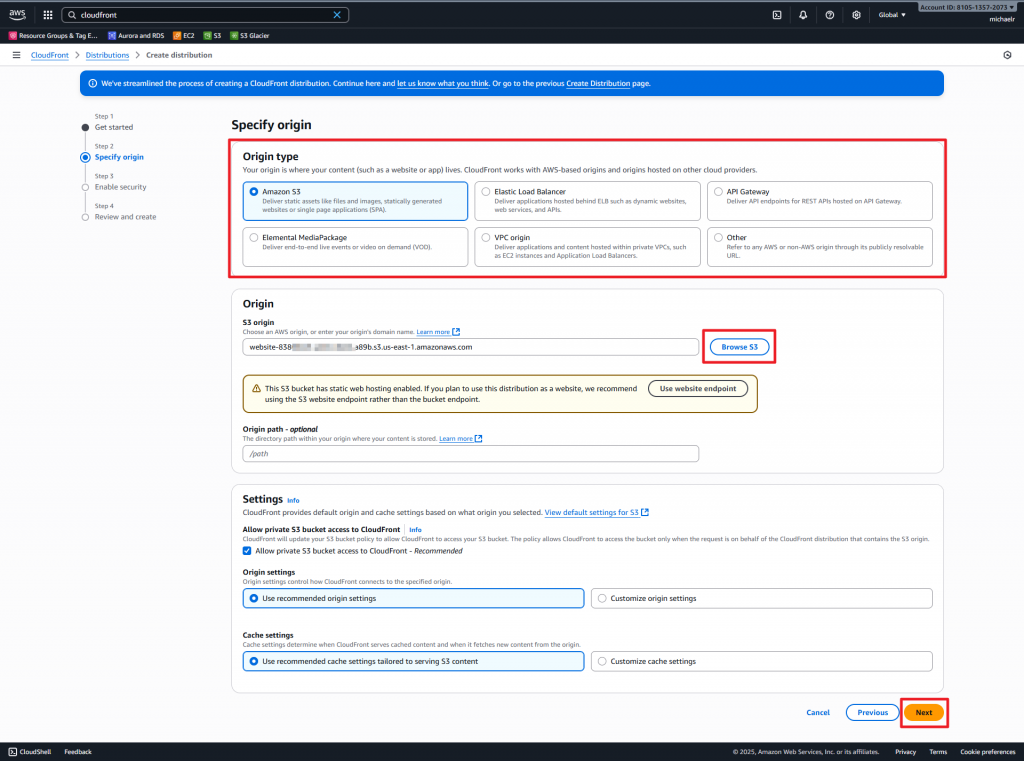Open Settings Info link
The height and width of the screenshot is (761, 1024).
point(293,500)
